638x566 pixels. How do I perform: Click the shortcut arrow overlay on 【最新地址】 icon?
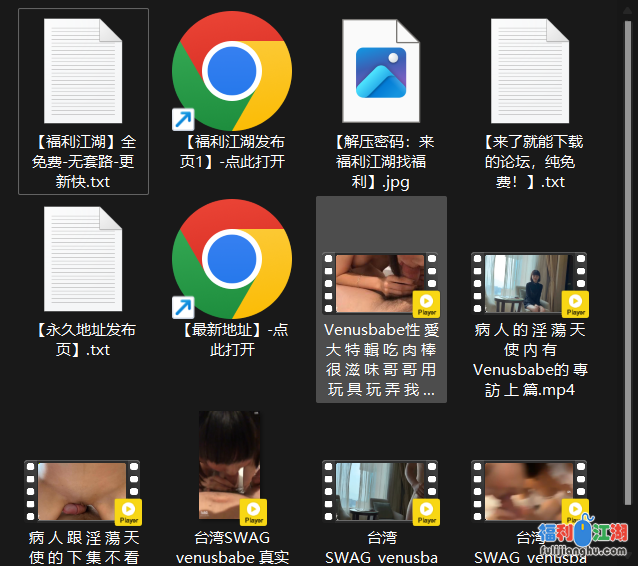tap(184, 307)
